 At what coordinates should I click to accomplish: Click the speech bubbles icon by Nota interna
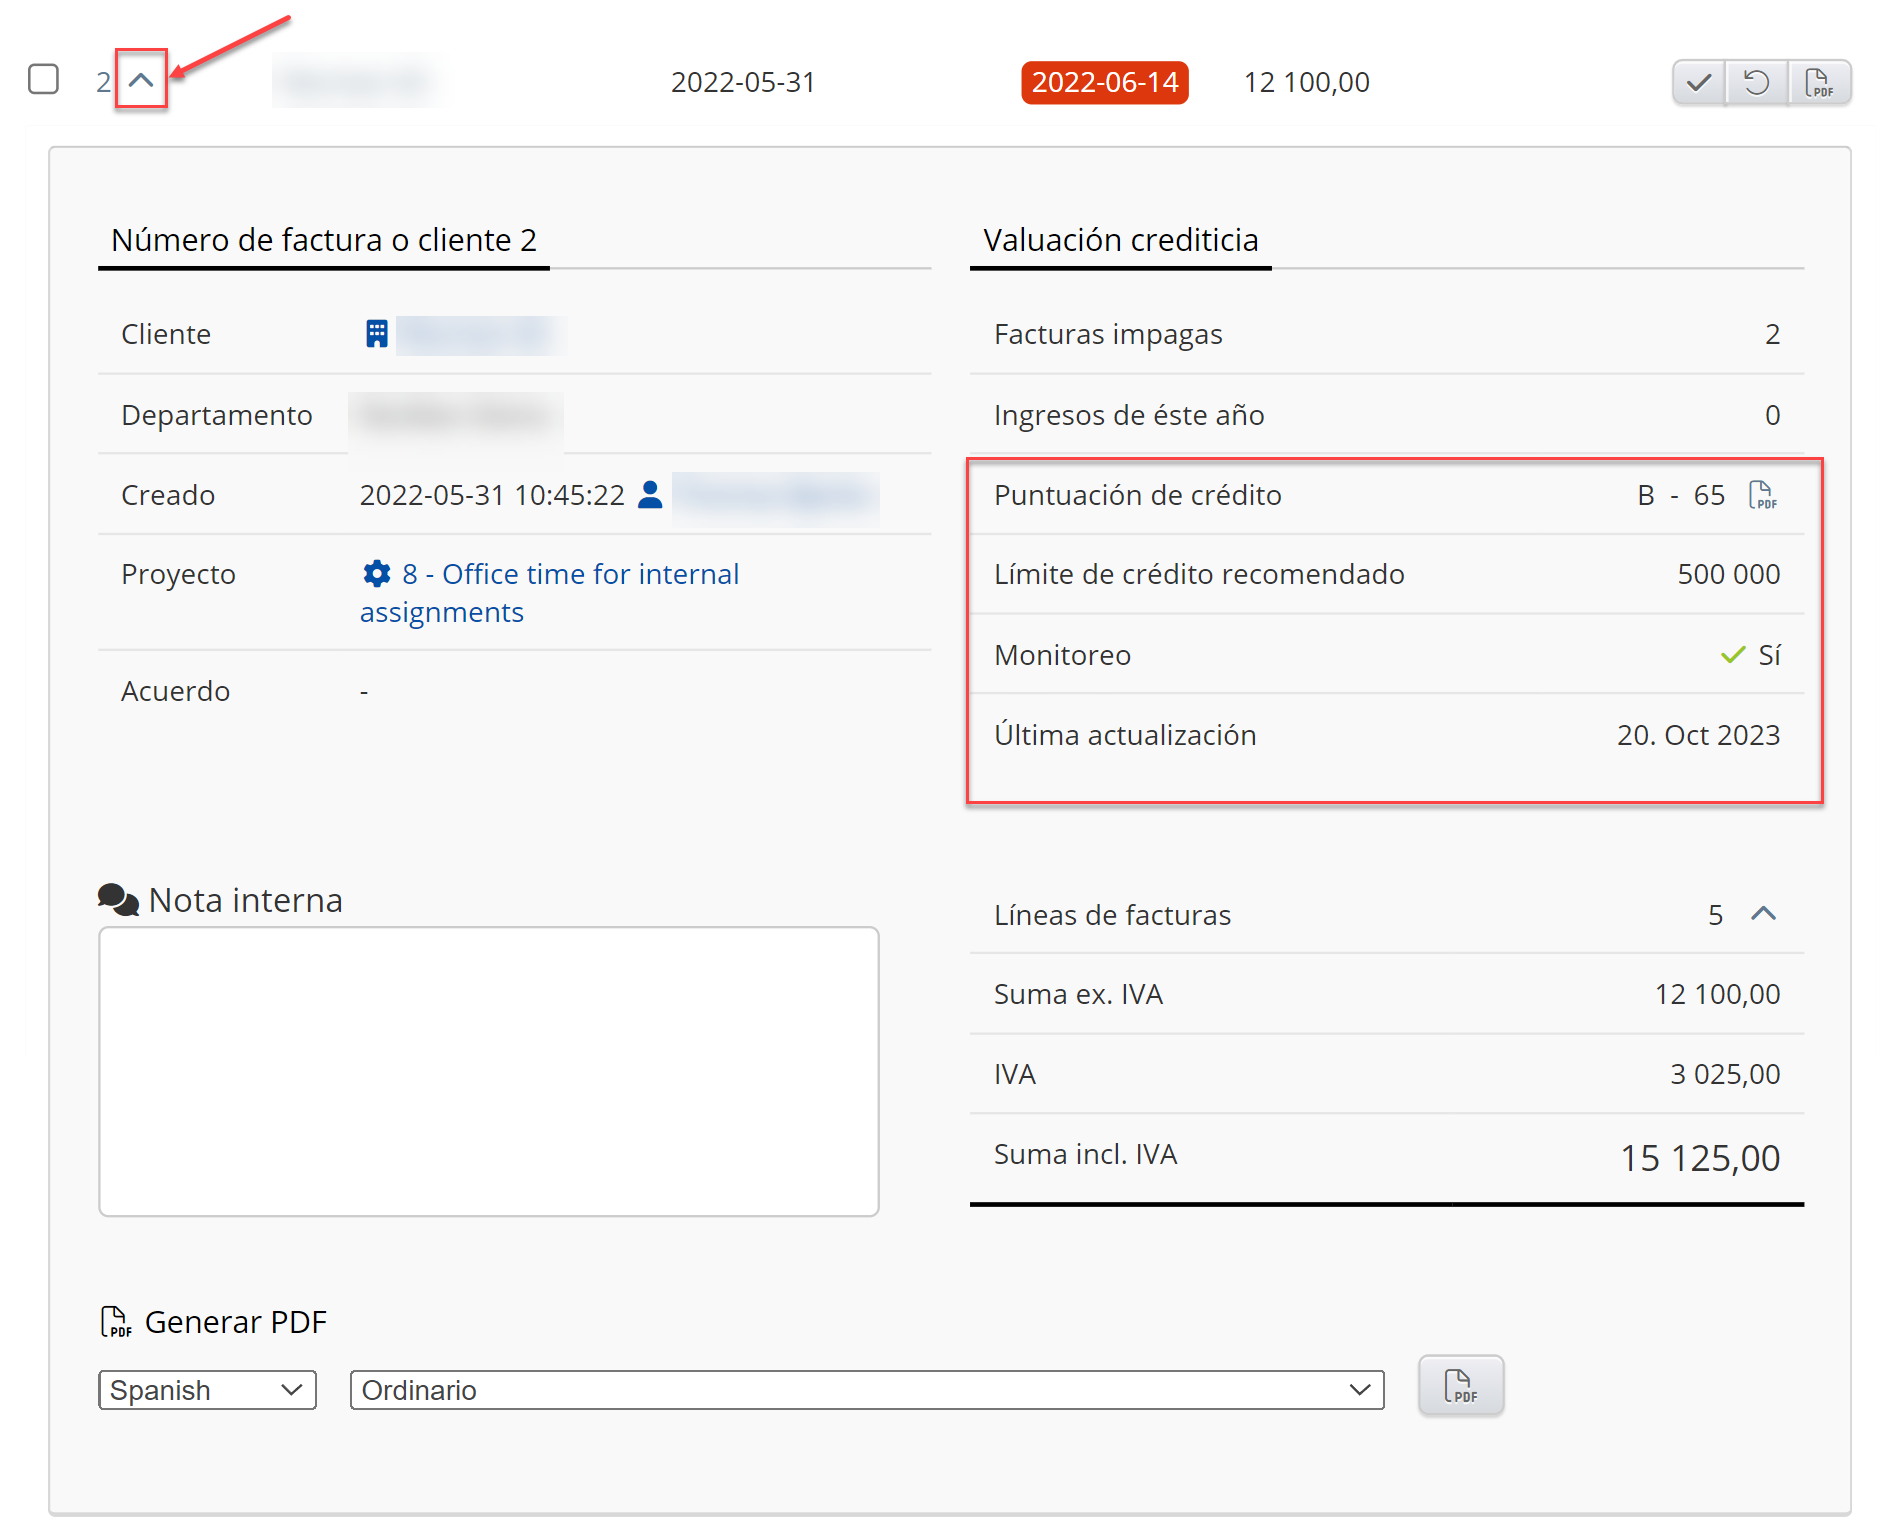coord(118,899)
